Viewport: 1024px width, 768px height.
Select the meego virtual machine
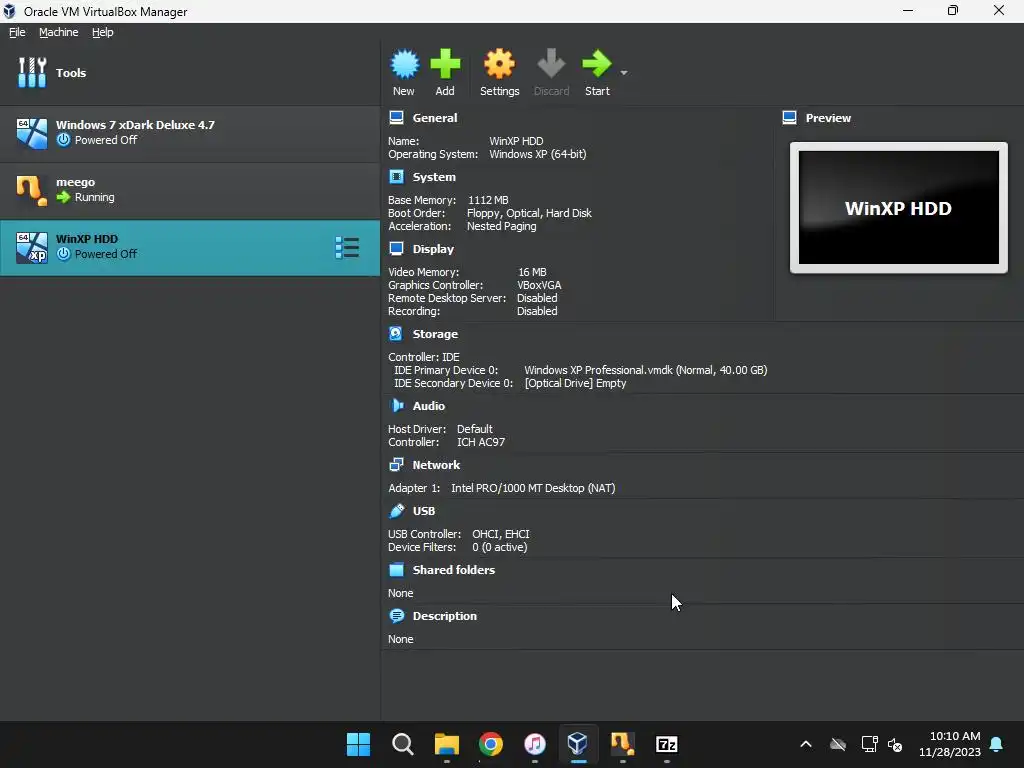190,190
